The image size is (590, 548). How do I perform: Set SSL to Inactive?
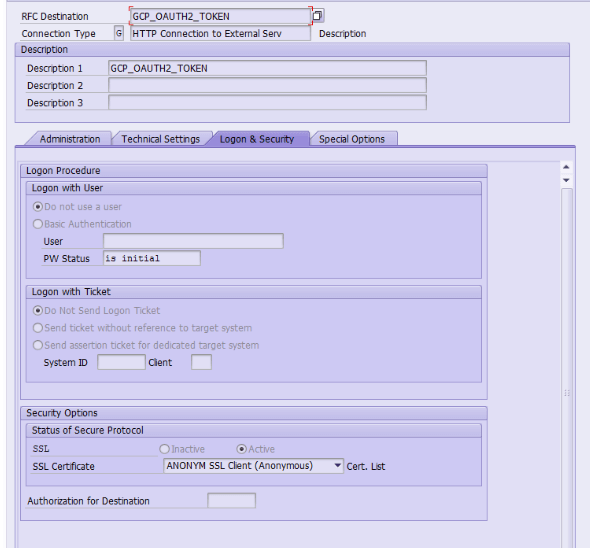[x=164, y=449]
